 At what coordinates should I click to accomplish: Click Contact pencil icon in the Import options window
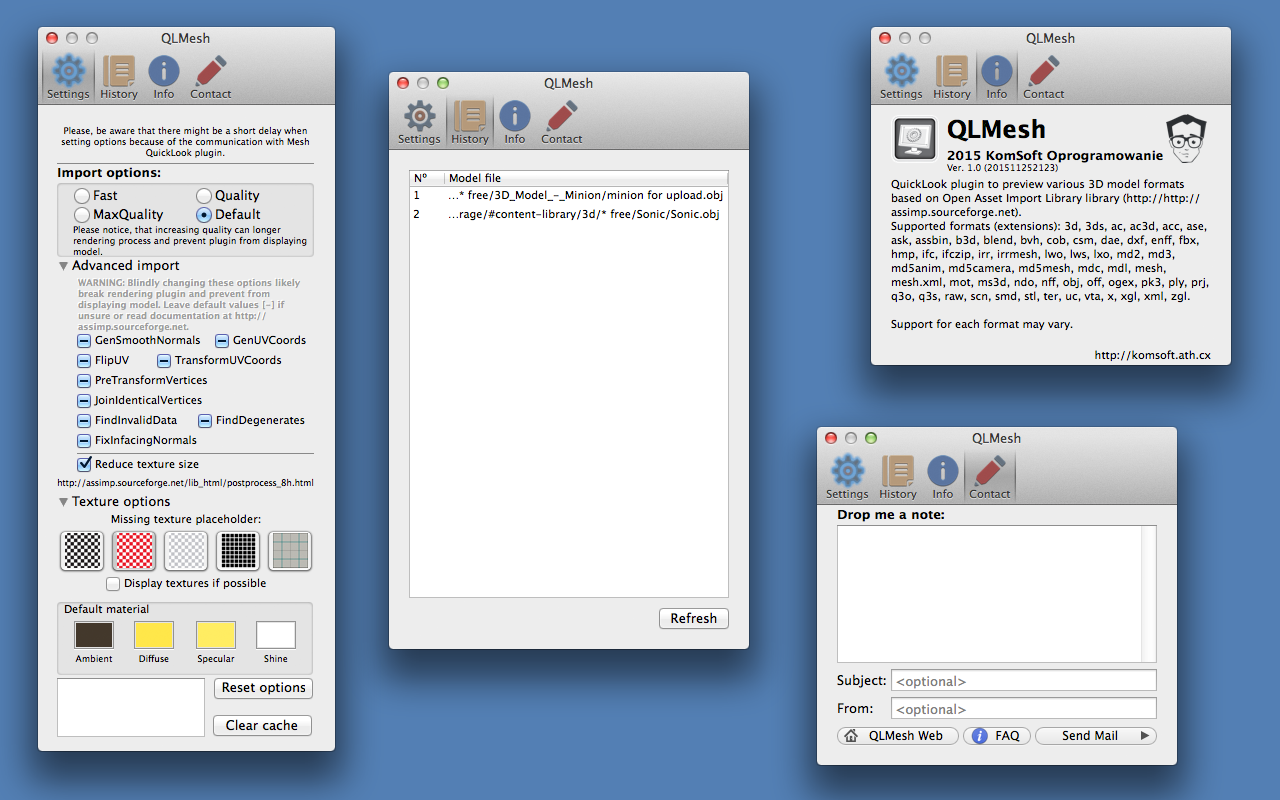pyautogui.click(x=210, y=78)
